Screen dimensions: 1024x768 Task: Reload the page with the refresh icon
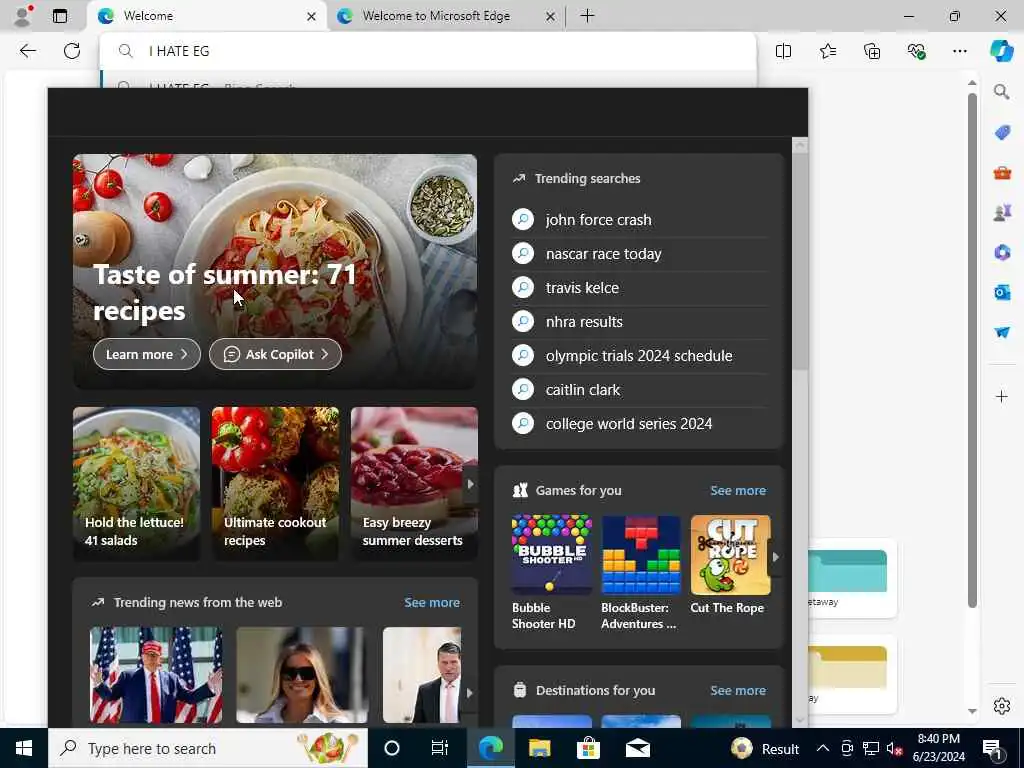click(x=72, y=51)
